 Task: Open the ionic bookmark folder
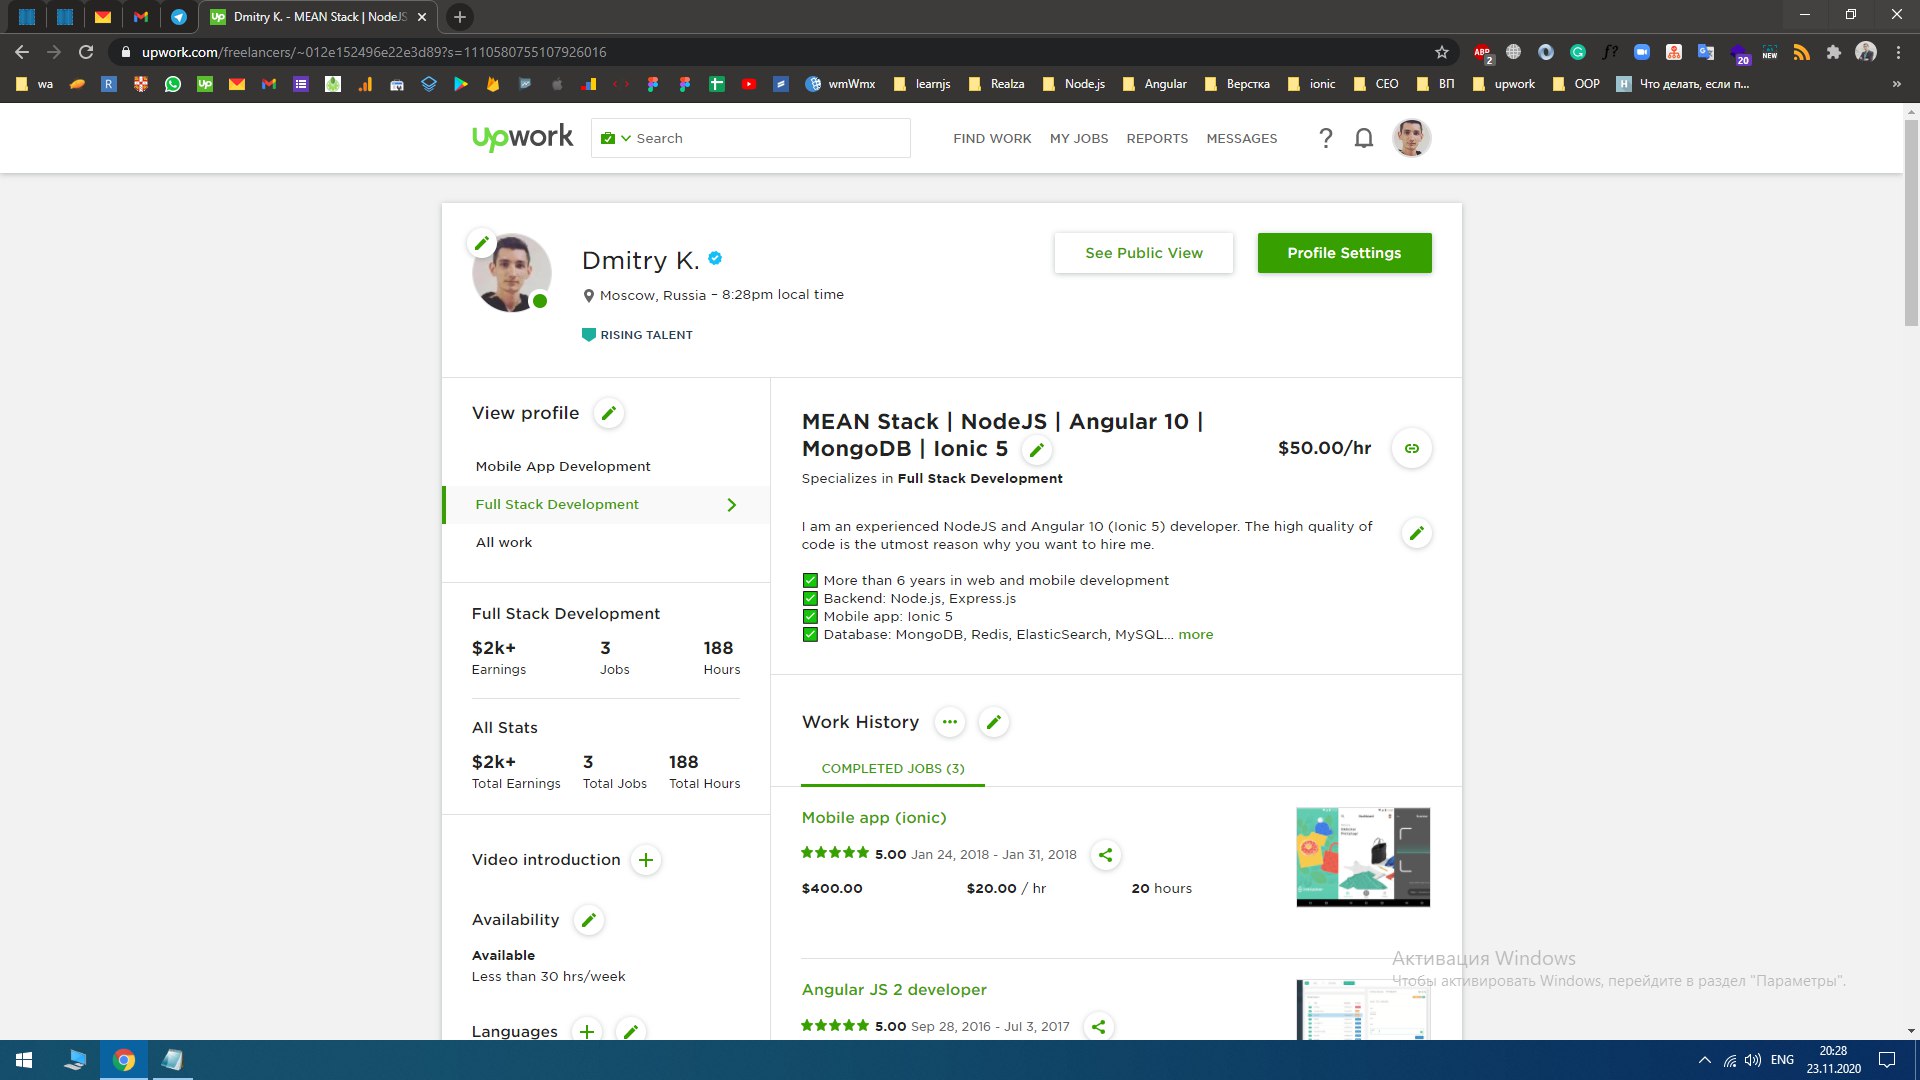pos(1311,84)
